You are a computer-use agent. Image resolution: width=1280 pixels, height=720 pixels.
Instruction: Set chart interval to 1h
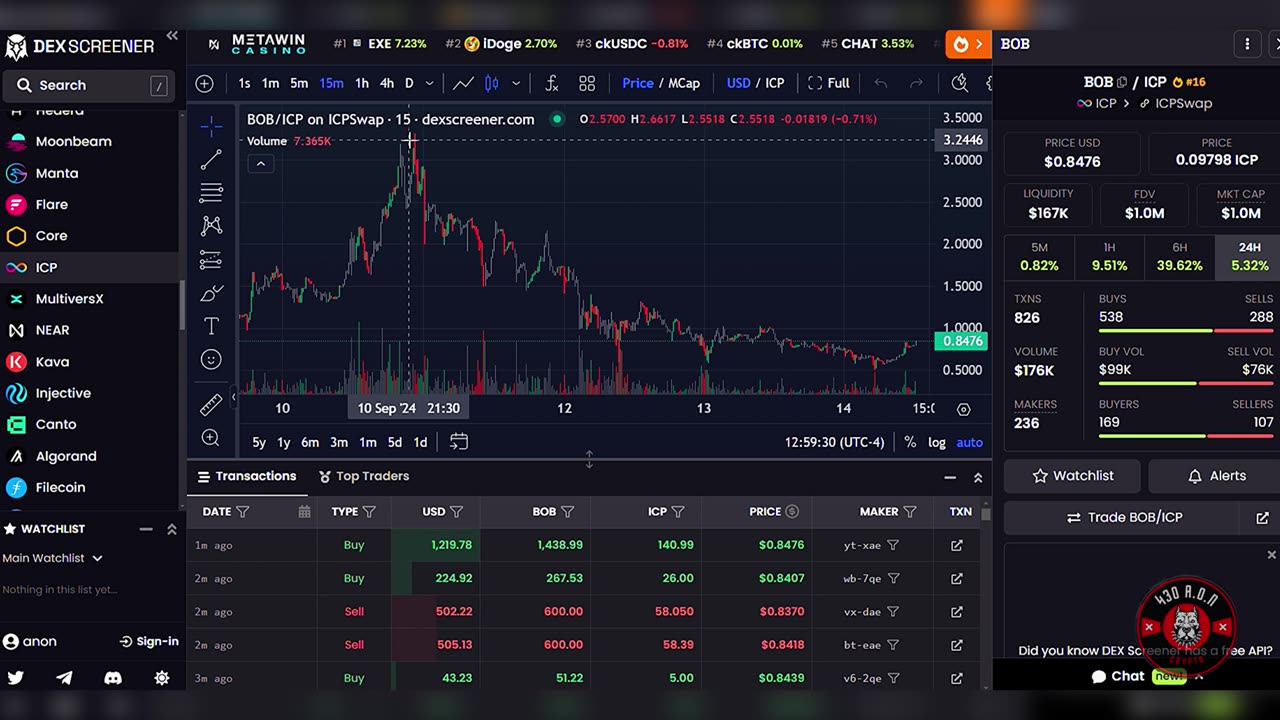pyautogui.click(x=361, y=83)
